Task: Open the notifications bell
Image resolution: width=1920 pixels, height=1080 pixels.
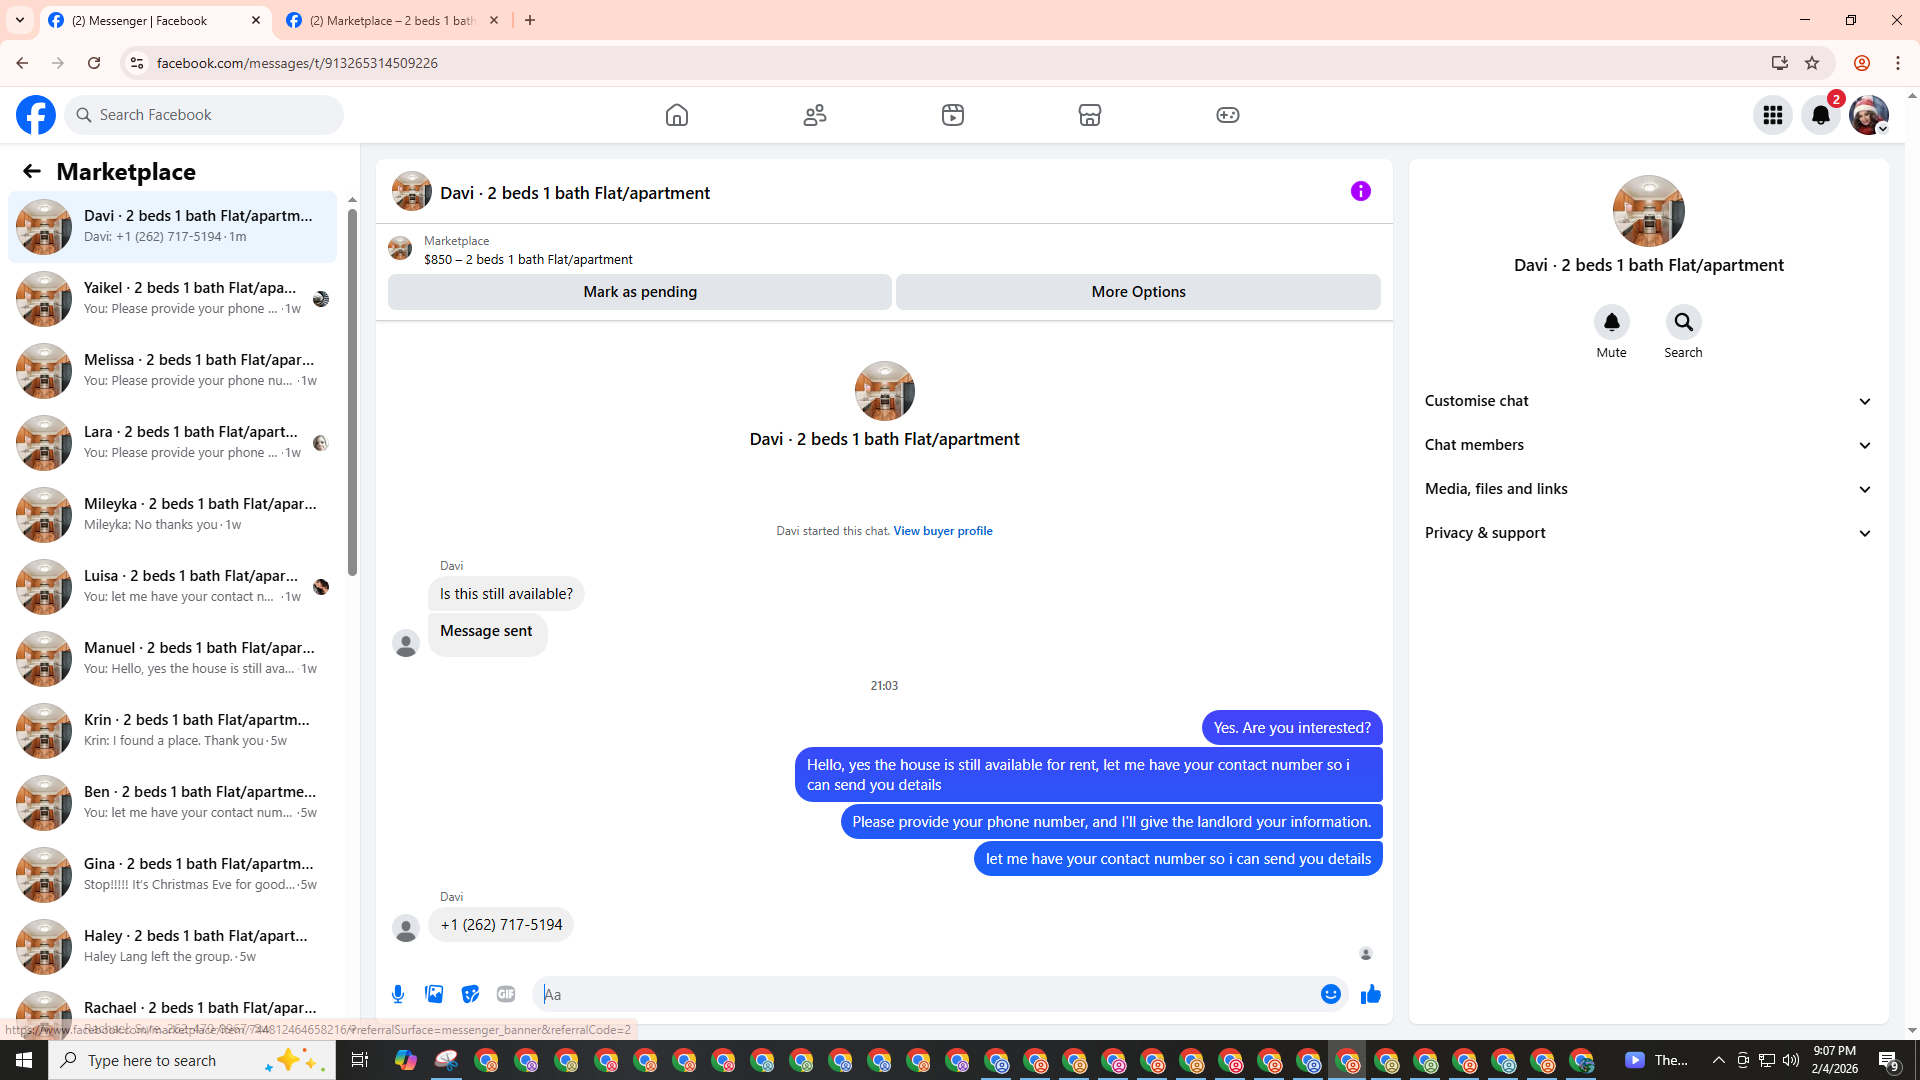Action: pos(1820,115)
